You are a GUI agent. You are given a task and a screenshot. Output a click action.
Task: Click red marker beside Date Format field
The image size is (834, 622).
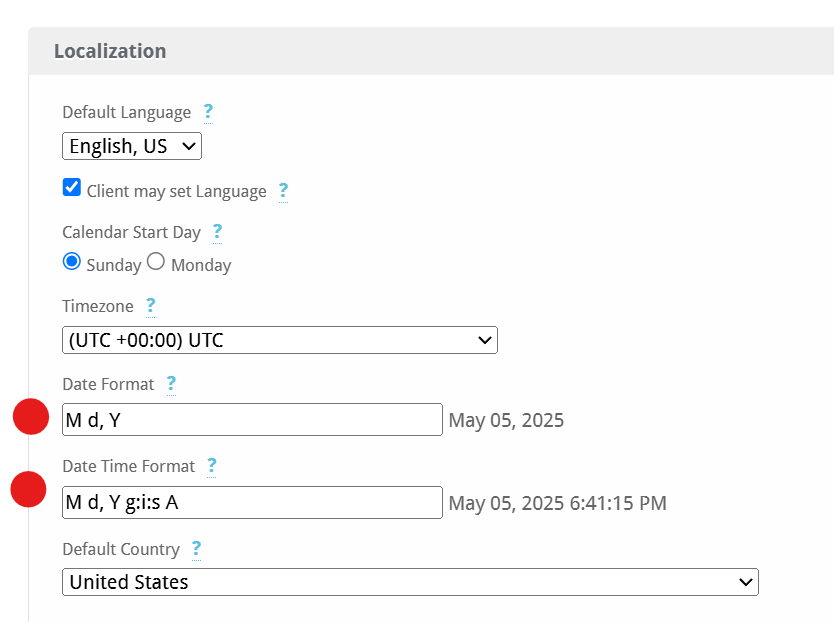31,417
